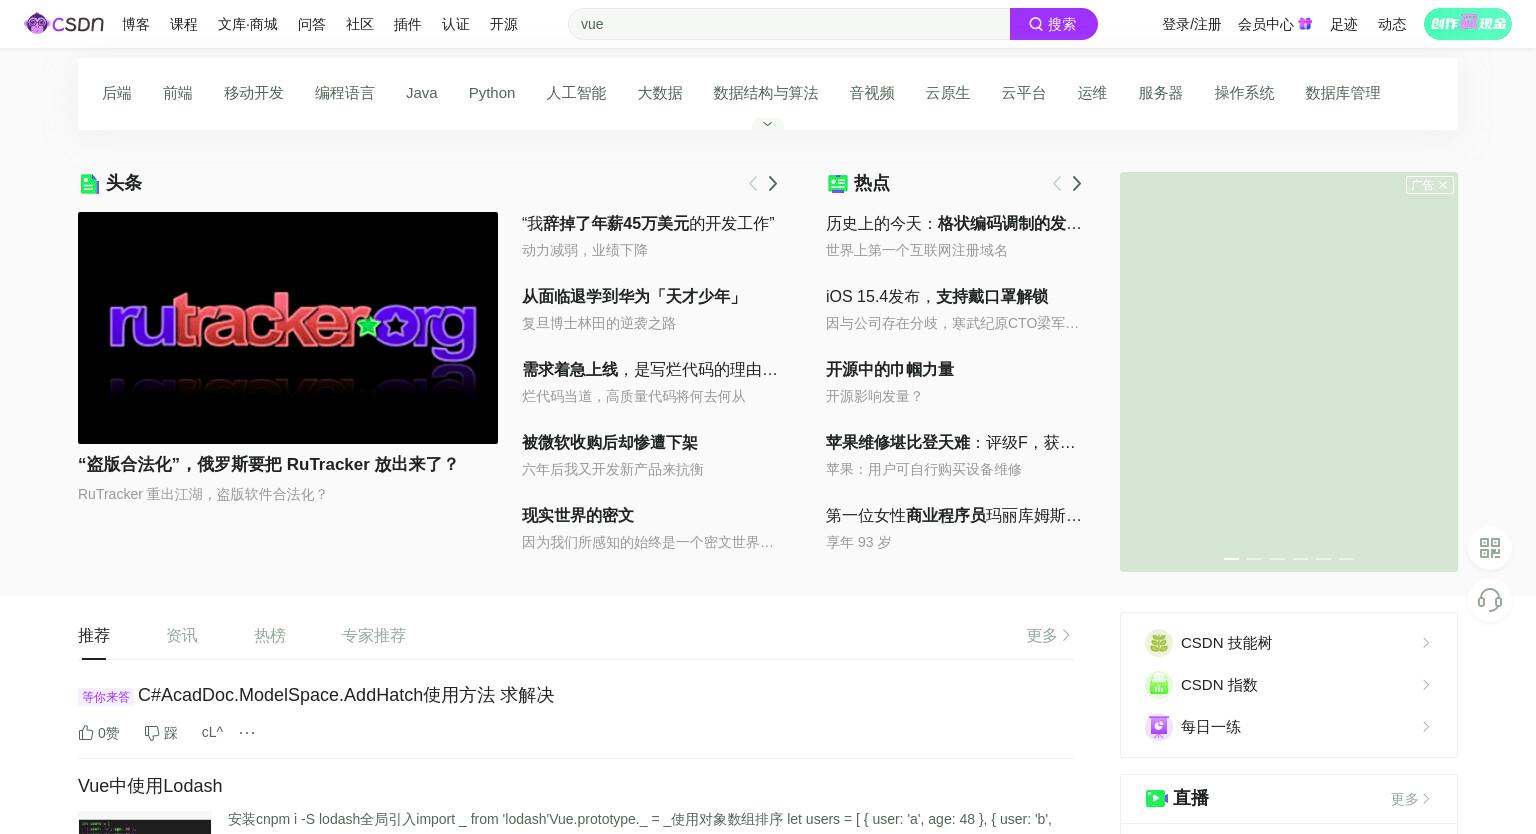1536x834 pixels.
Task: Open the 创作赢现金 badge
Action: (x=1467, y=24)
